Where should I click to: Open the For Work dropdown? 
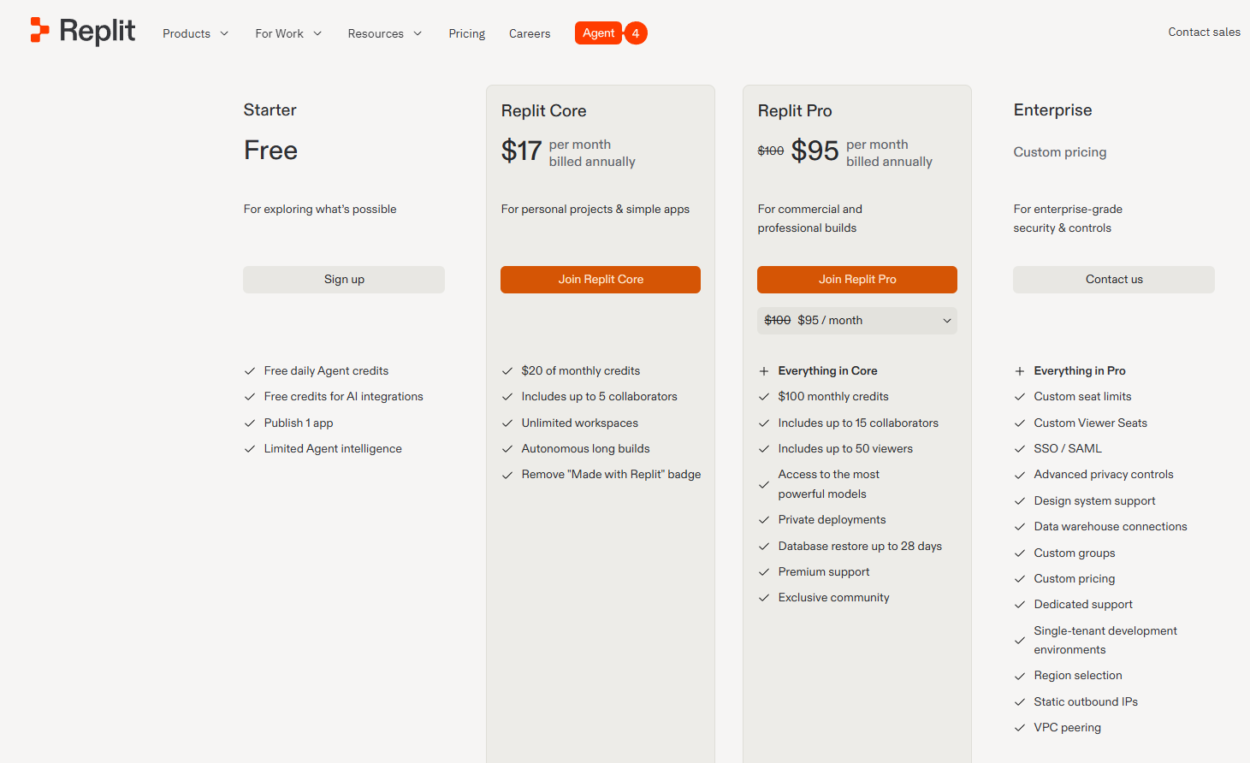click(x=288, y=34)
